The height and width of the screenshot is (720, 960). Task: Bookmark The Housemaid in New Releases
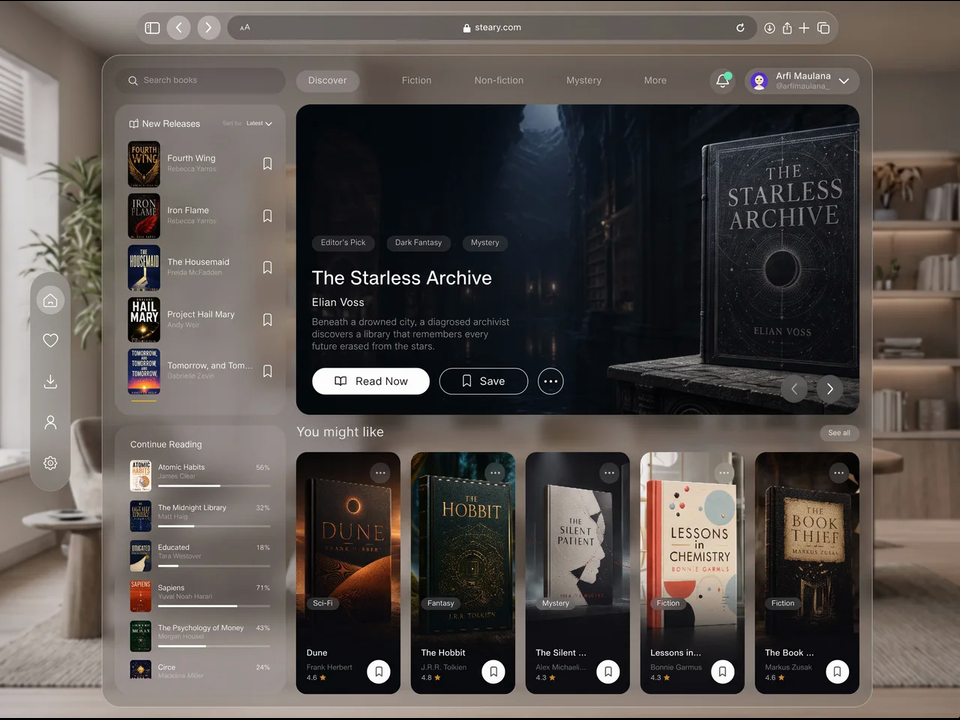point(268,267)
